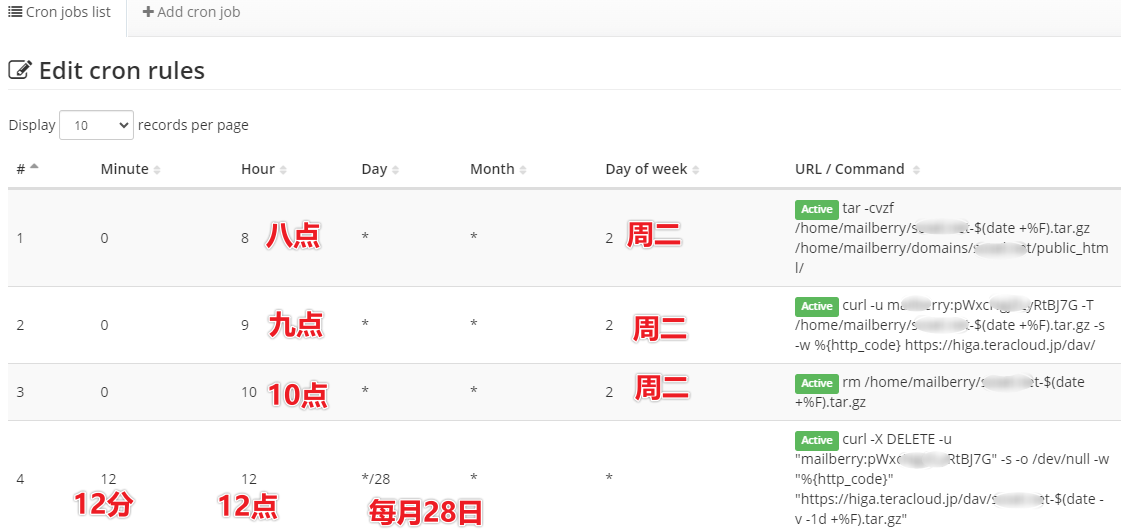Sort the table by Minute column
The width and height of the screenshot is (1121, 531).
pos(131,169)
